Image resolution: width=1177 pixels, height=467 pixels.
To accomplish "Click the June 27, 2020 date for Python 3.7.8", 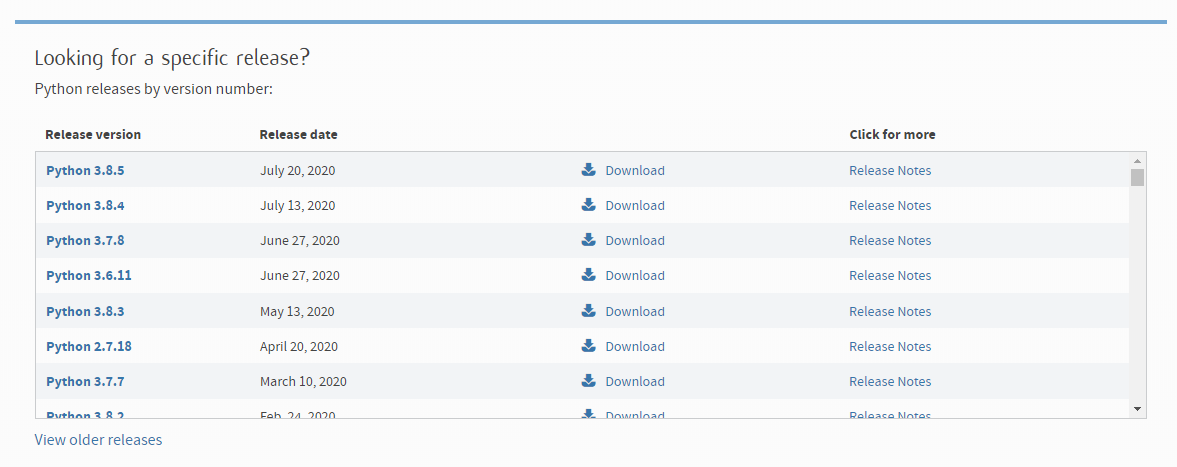I will 300,241.
